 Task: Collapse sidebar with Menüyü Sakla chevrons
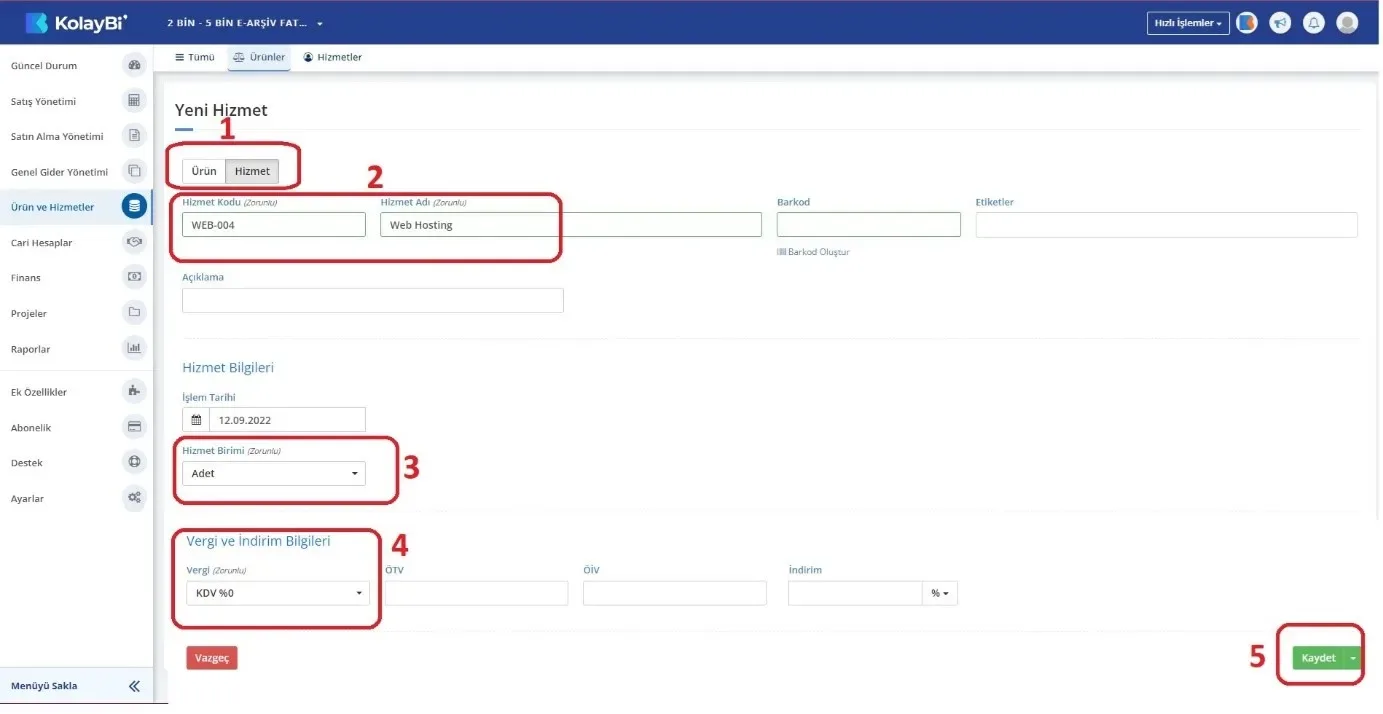134,686
